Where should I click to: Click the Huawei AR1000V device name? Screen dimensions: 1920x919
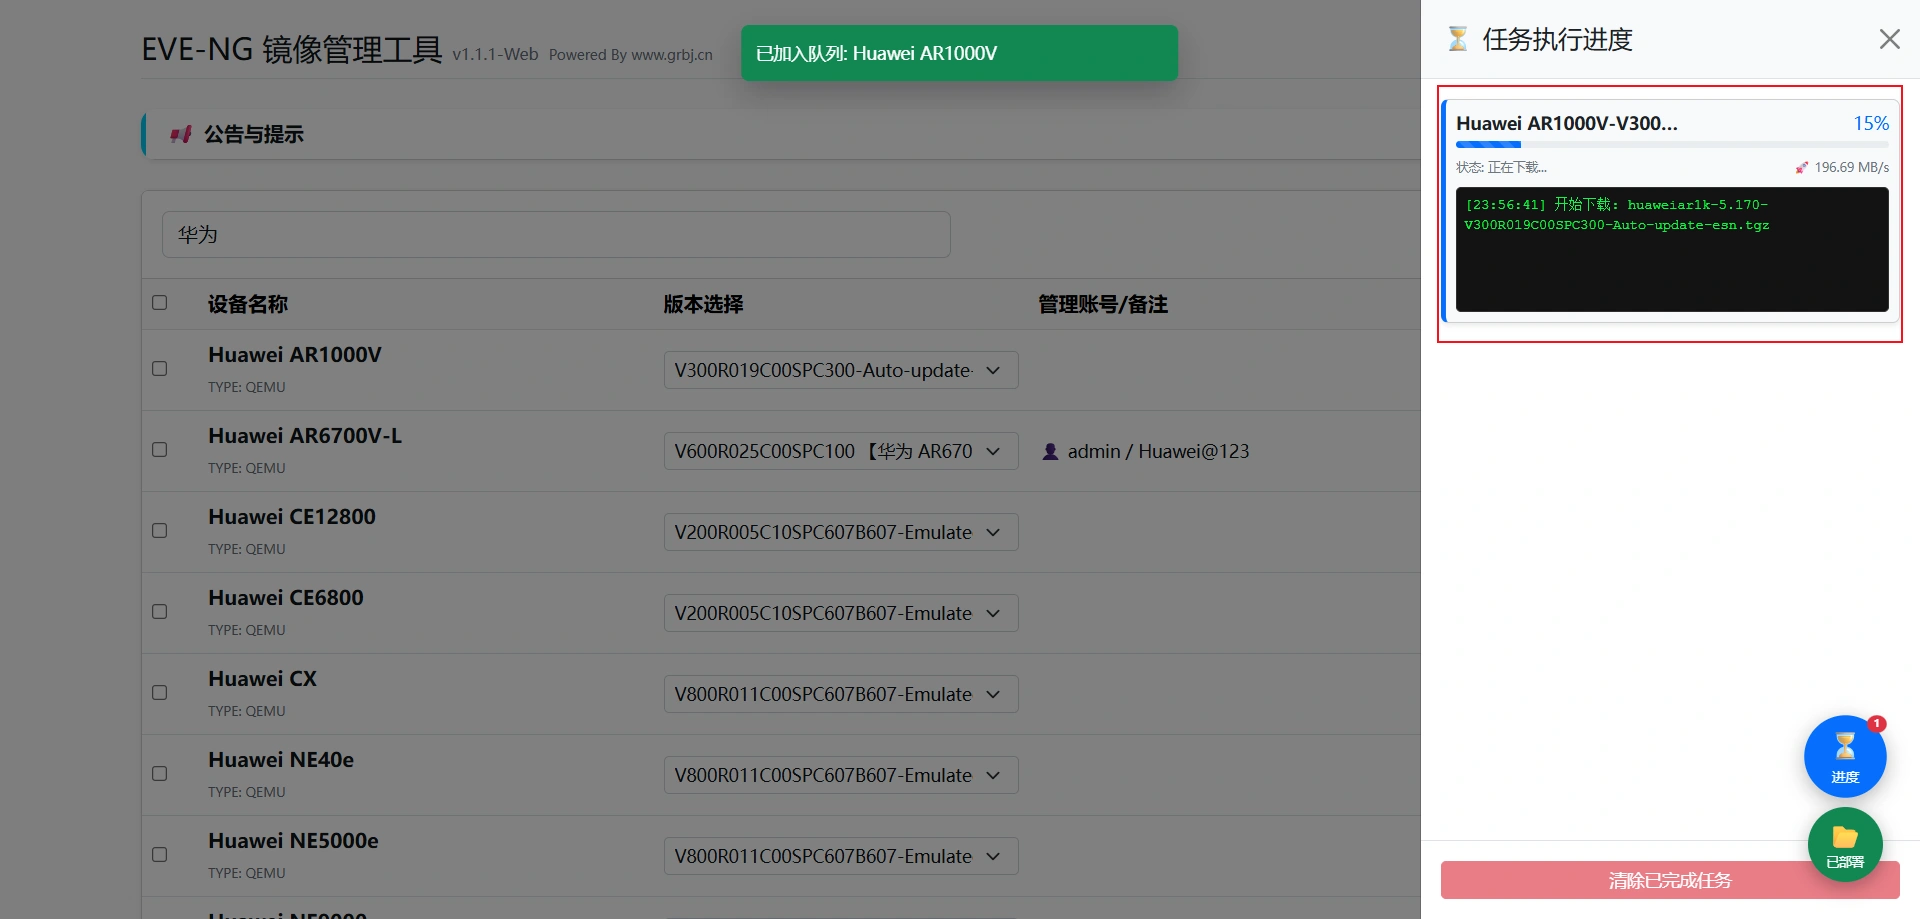295,355
